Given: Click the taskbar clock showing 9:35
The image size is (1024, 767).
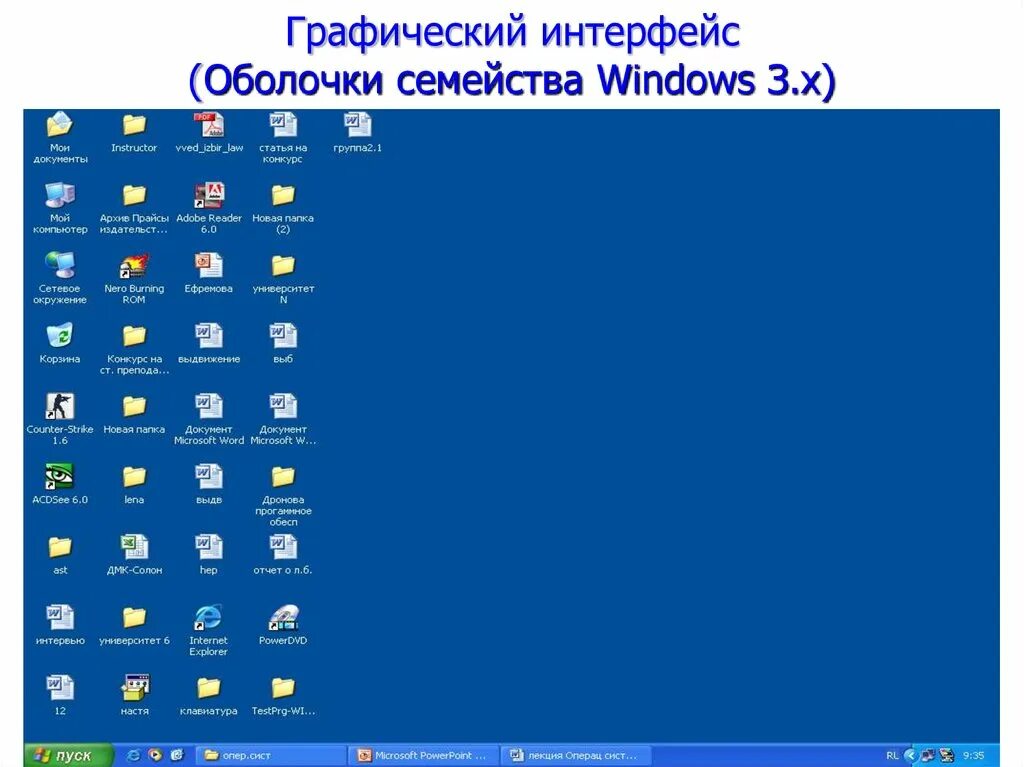Looking at the screenshot, I should 973,755.
